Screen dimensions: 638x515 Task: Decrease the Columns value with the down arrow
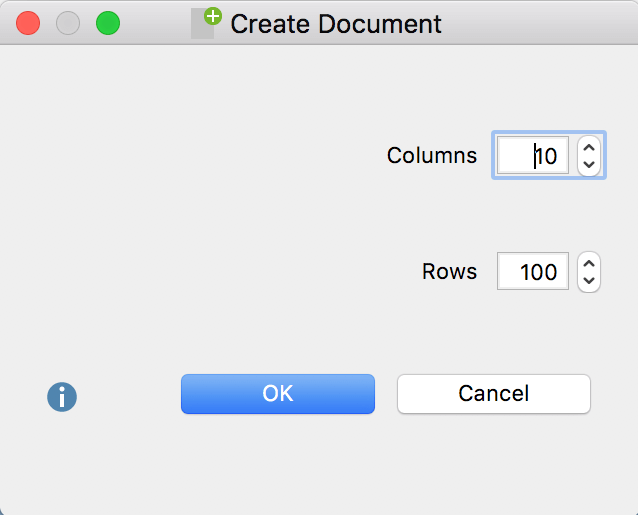pos(589,164)
